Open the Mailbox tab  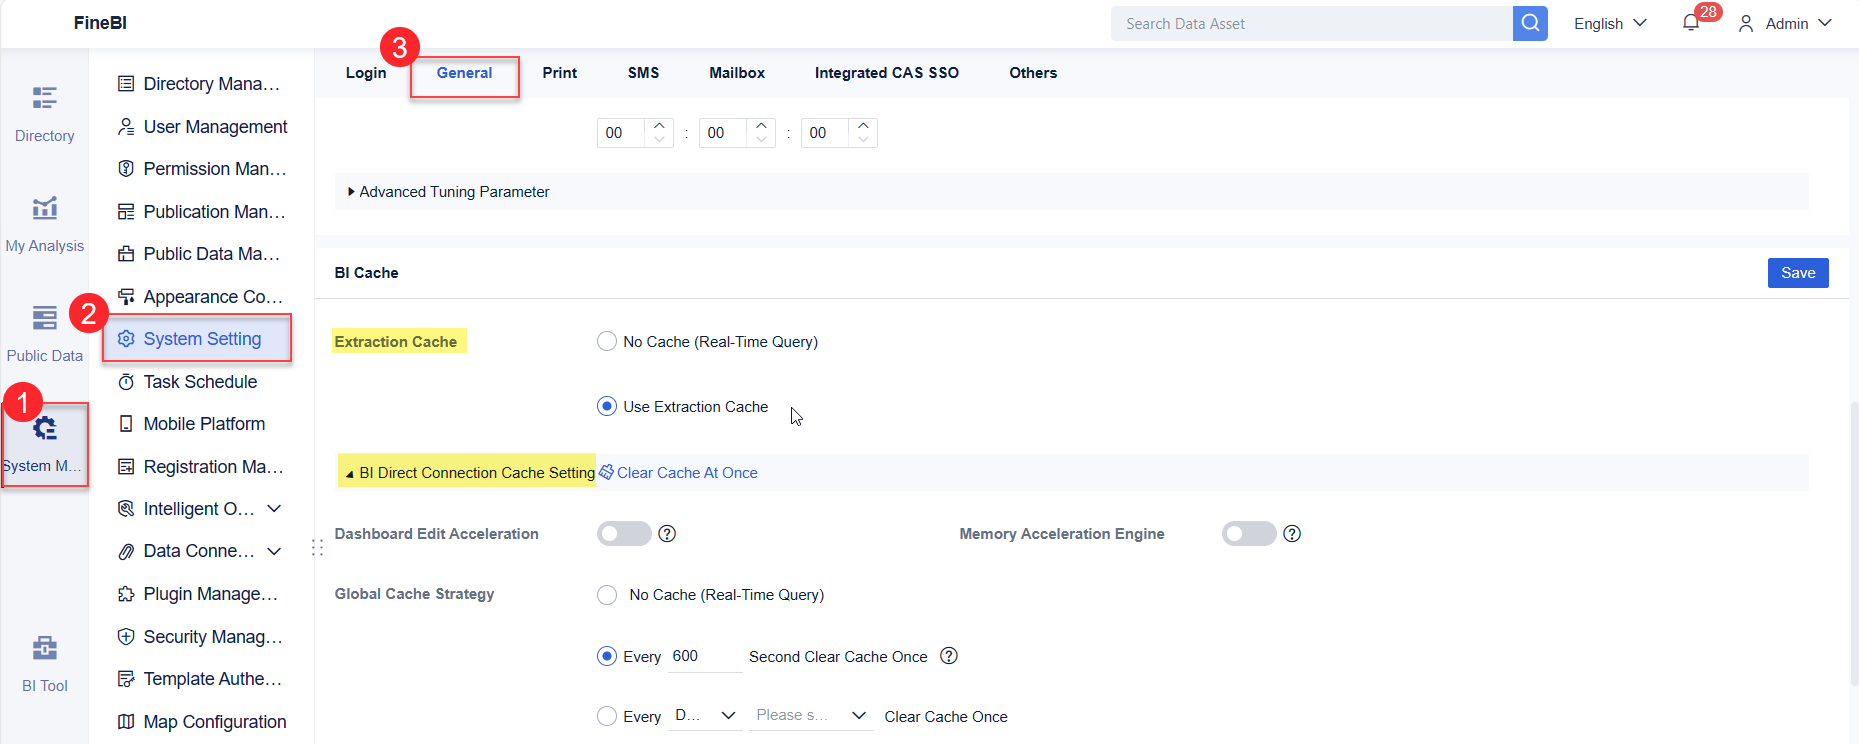[737, 73]
